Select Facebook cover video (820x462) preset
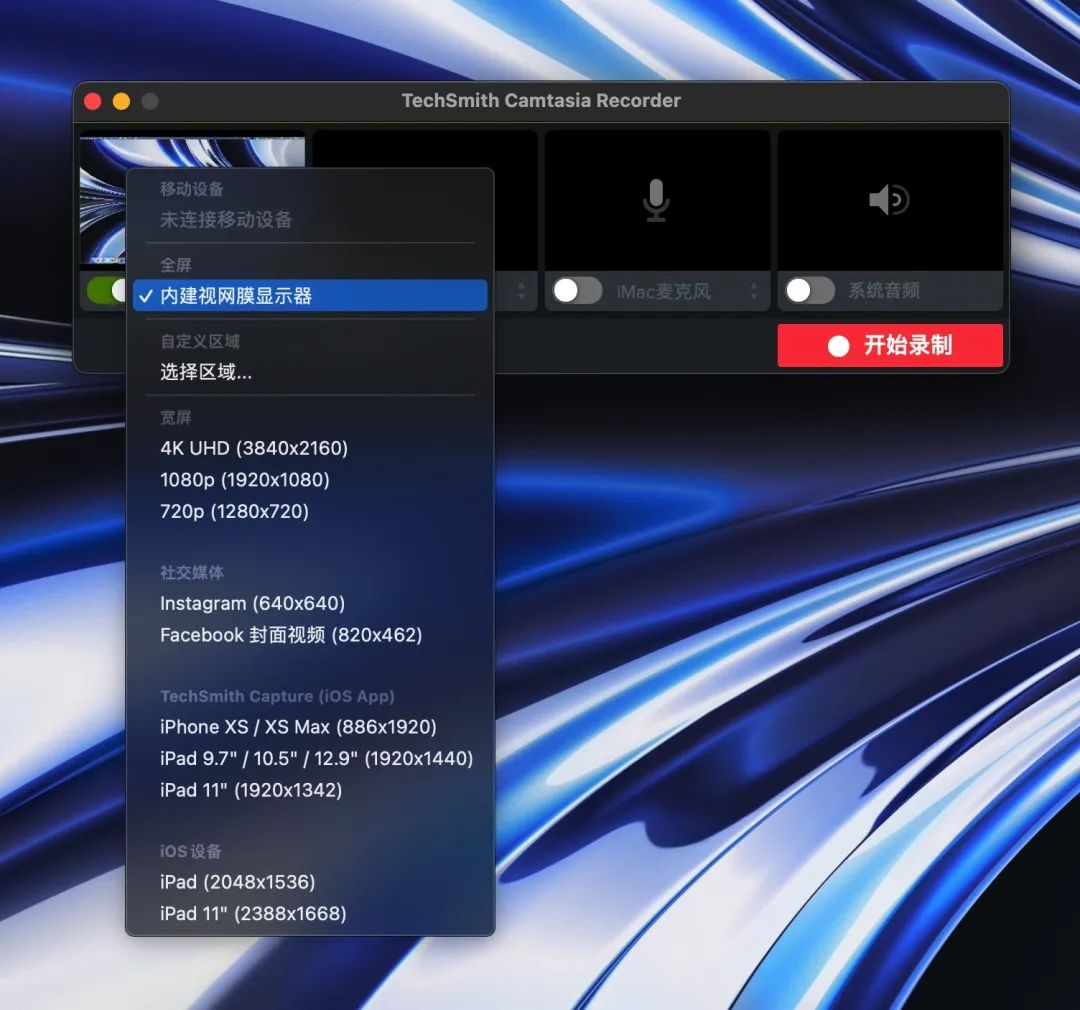This screenshot has height=1010, width=1080. coord(310,635)
